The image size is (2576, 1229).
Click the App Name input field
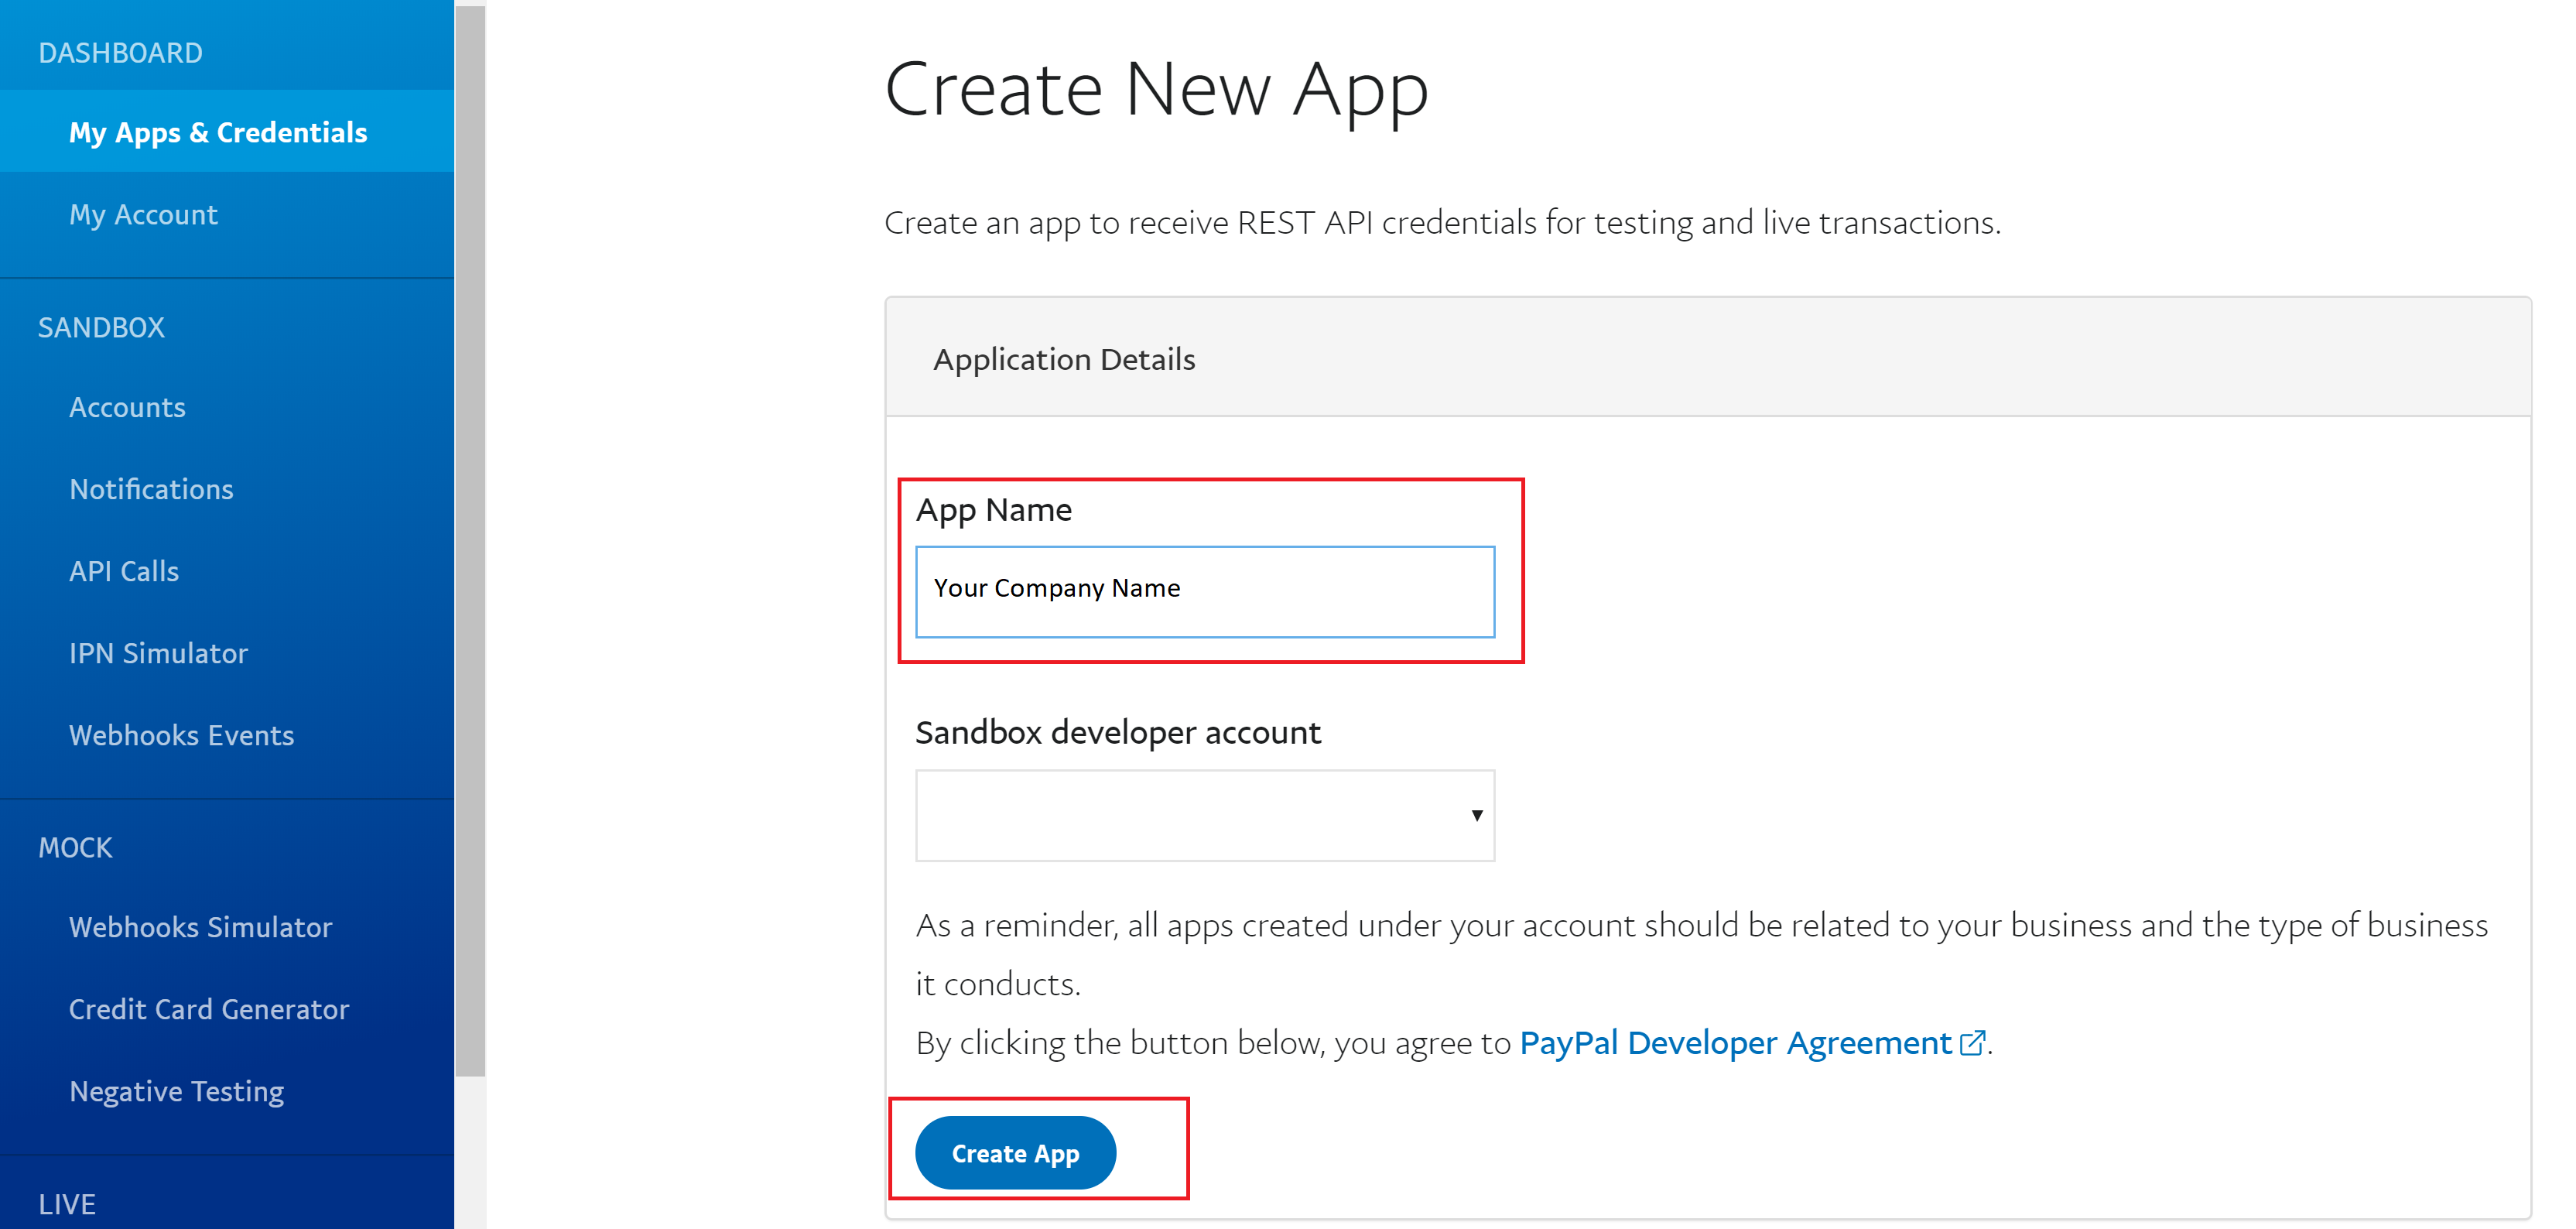[1205, 591]
